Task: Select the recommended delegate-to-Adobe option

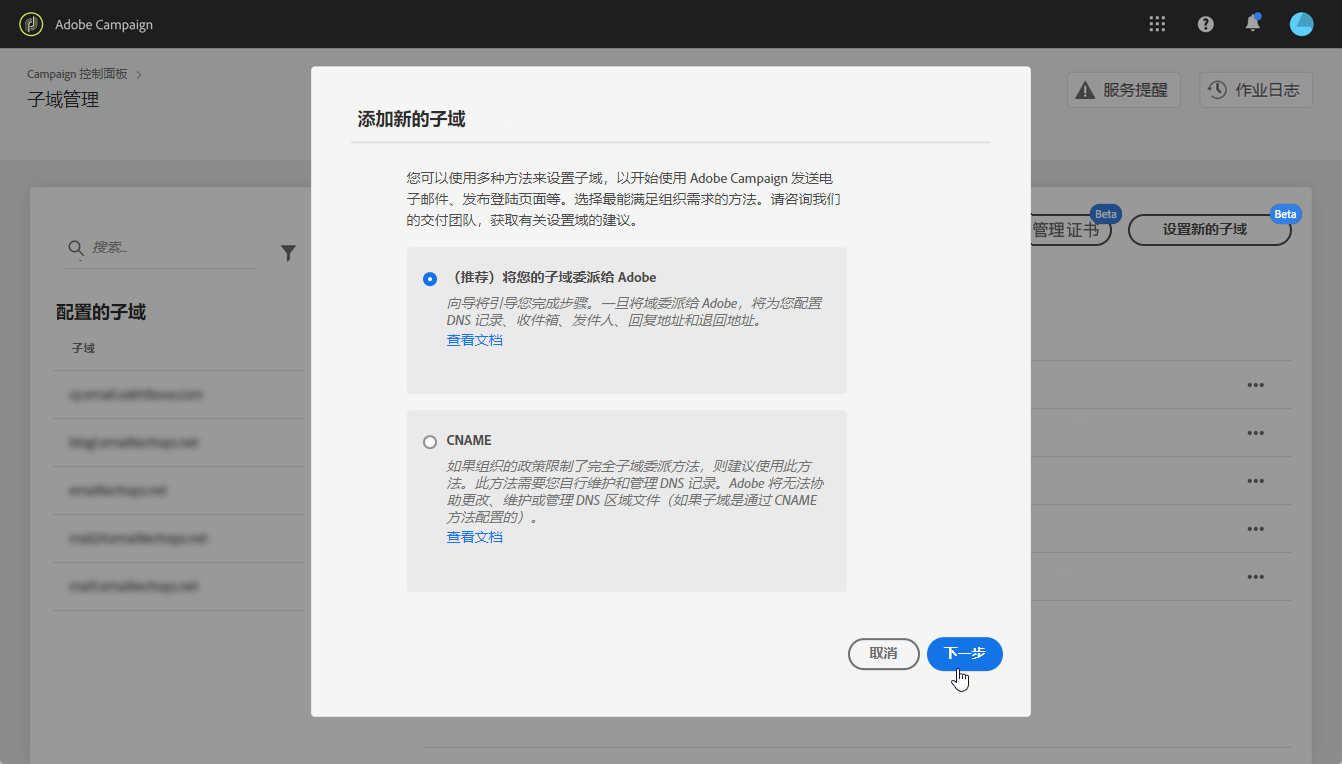Action: pos(430,279)
